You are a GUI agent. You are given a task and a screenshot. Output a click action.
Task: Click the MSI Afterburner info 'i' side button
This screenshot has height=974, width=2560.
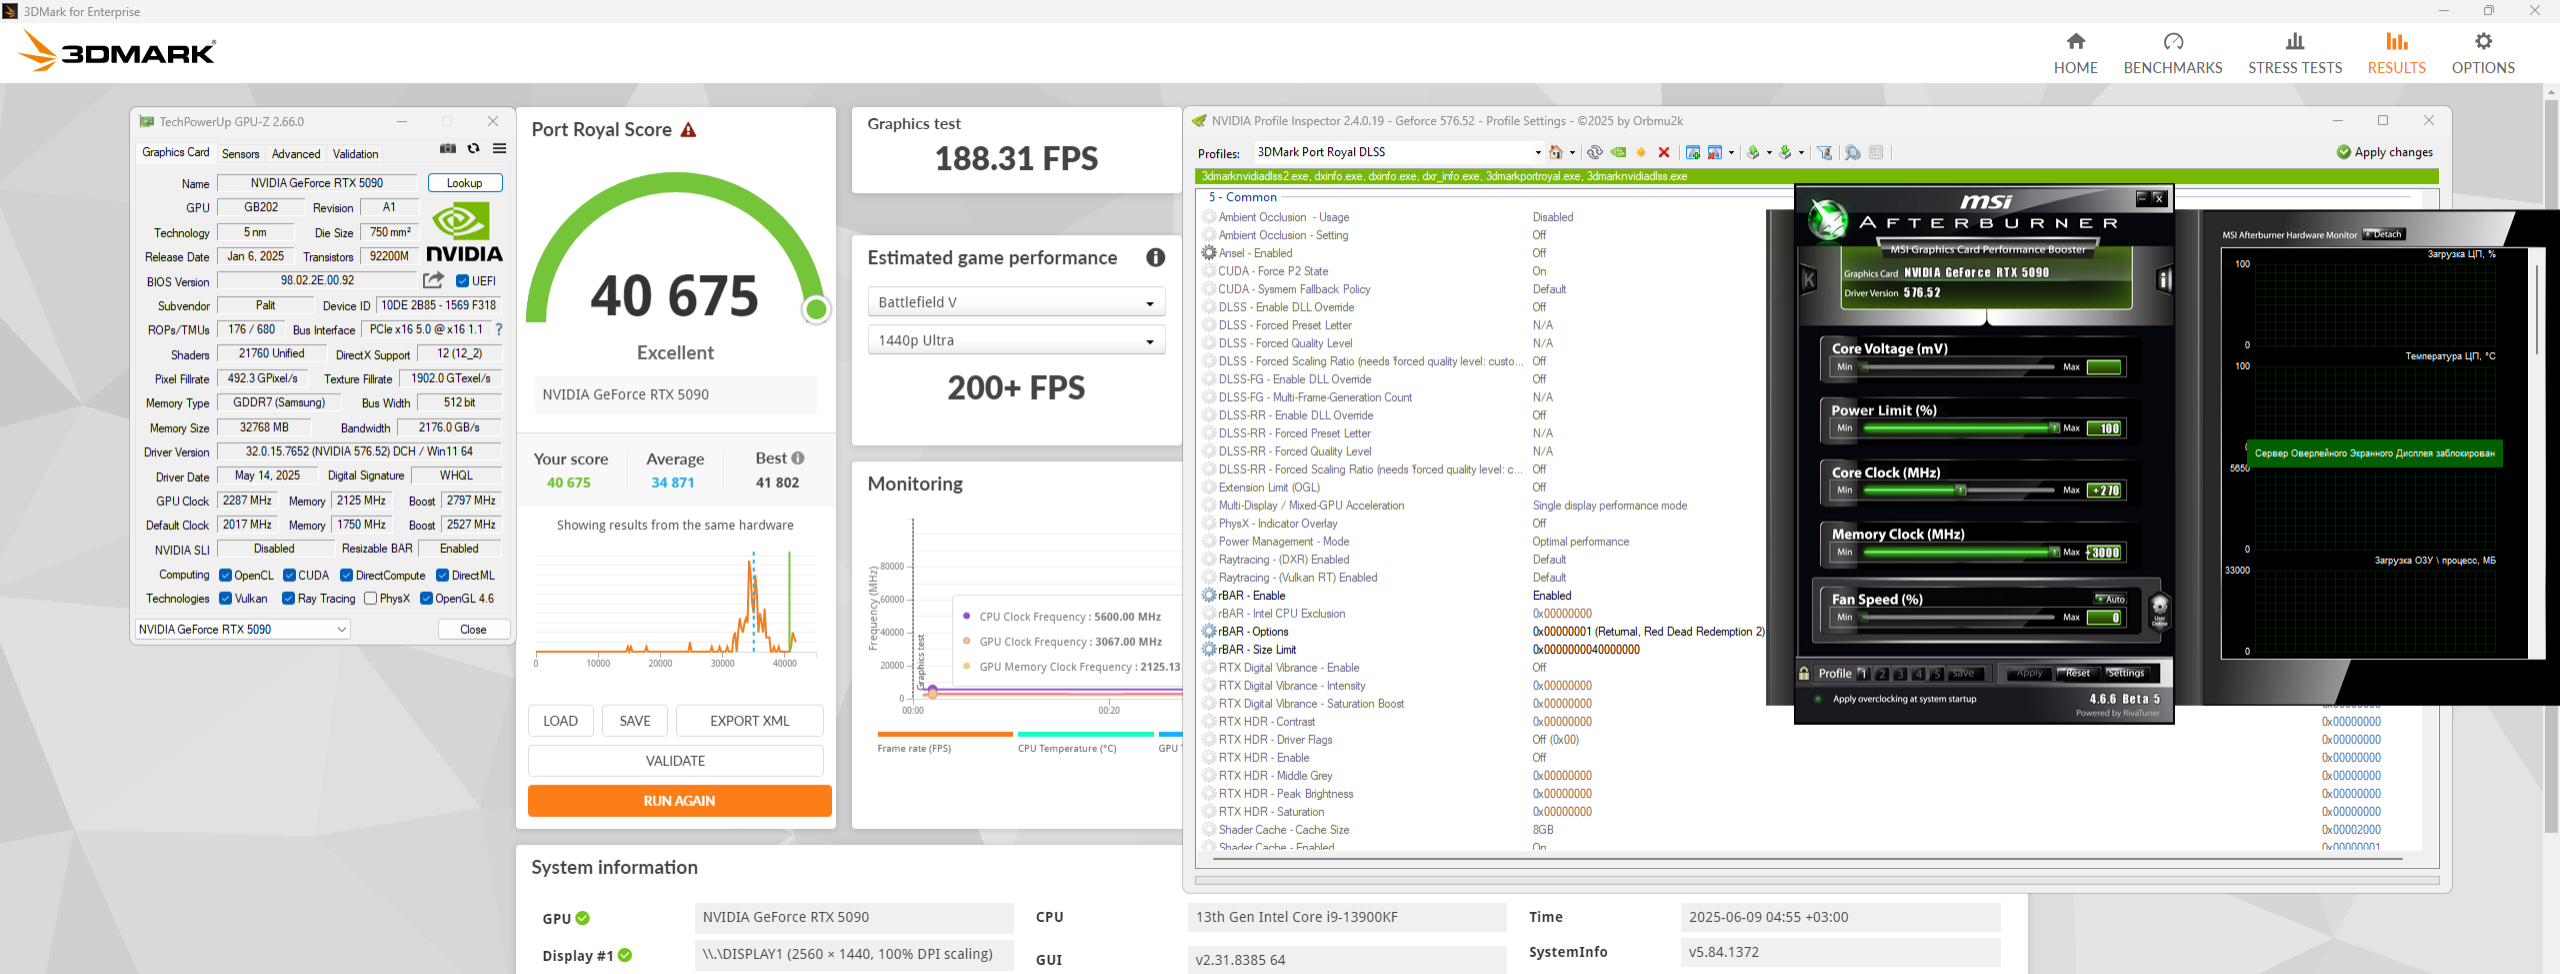2164,280
